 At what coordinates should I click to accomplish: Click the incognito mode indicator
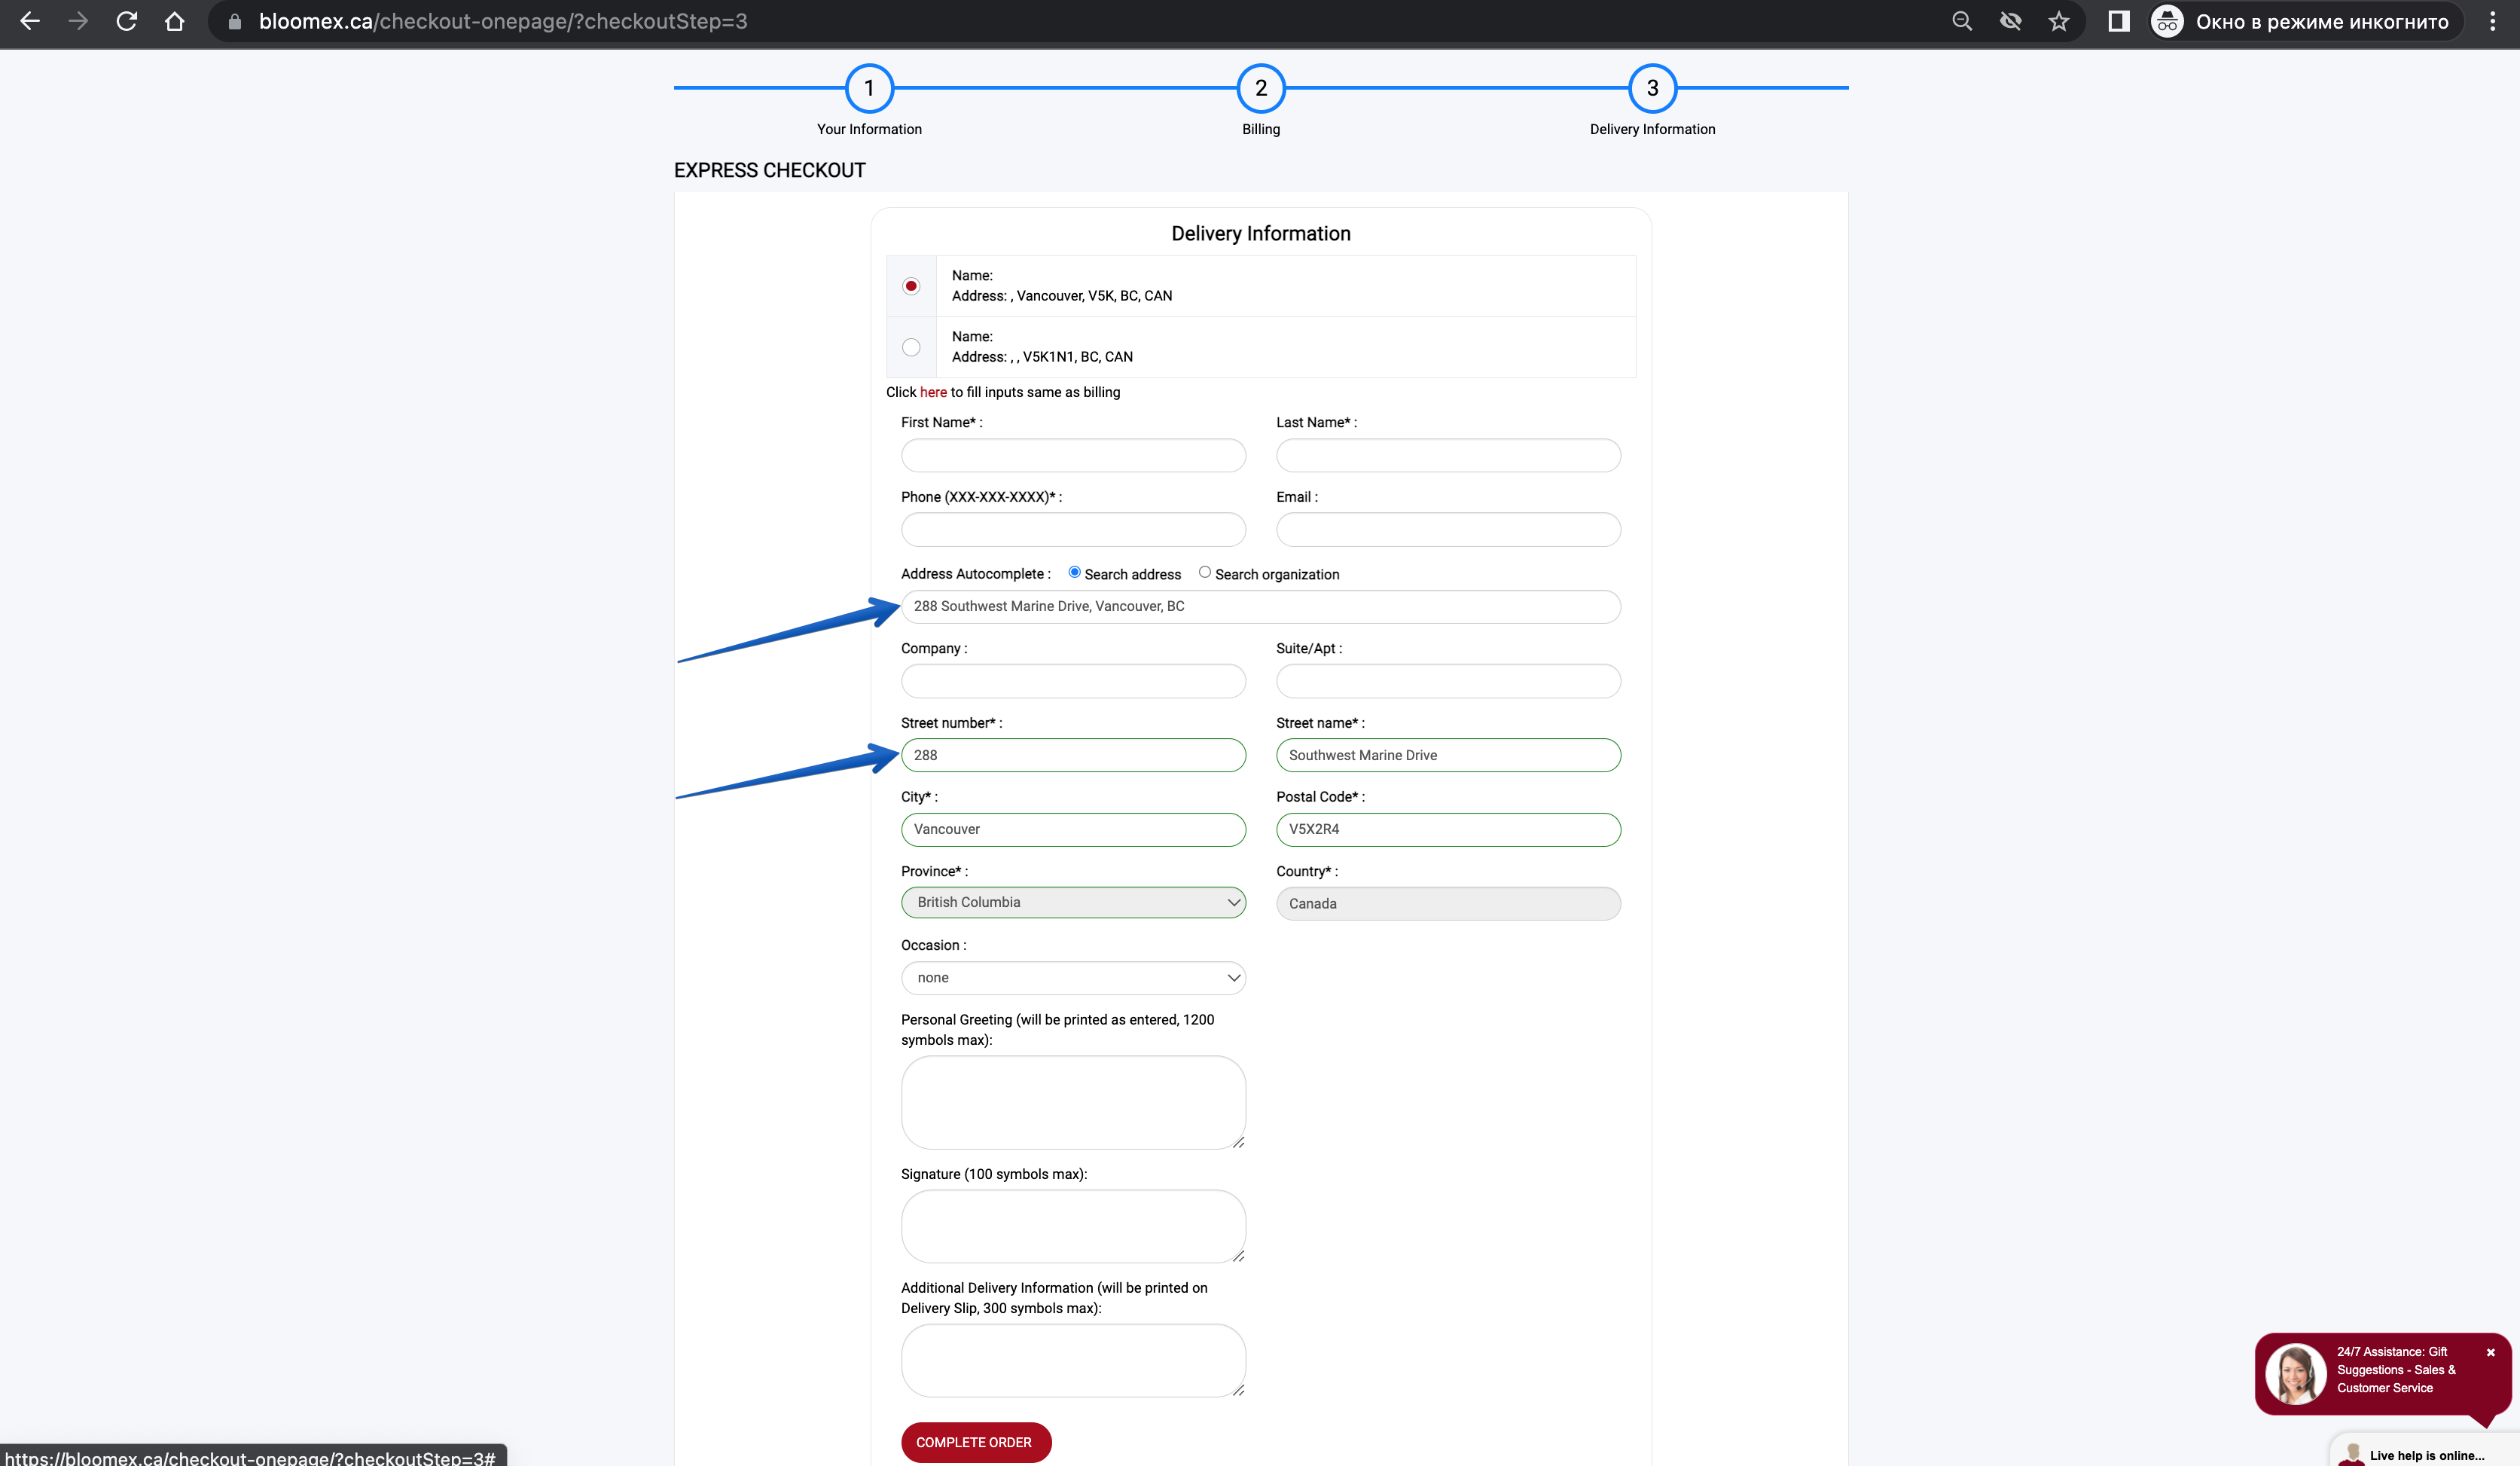(x=2307, y=21)
